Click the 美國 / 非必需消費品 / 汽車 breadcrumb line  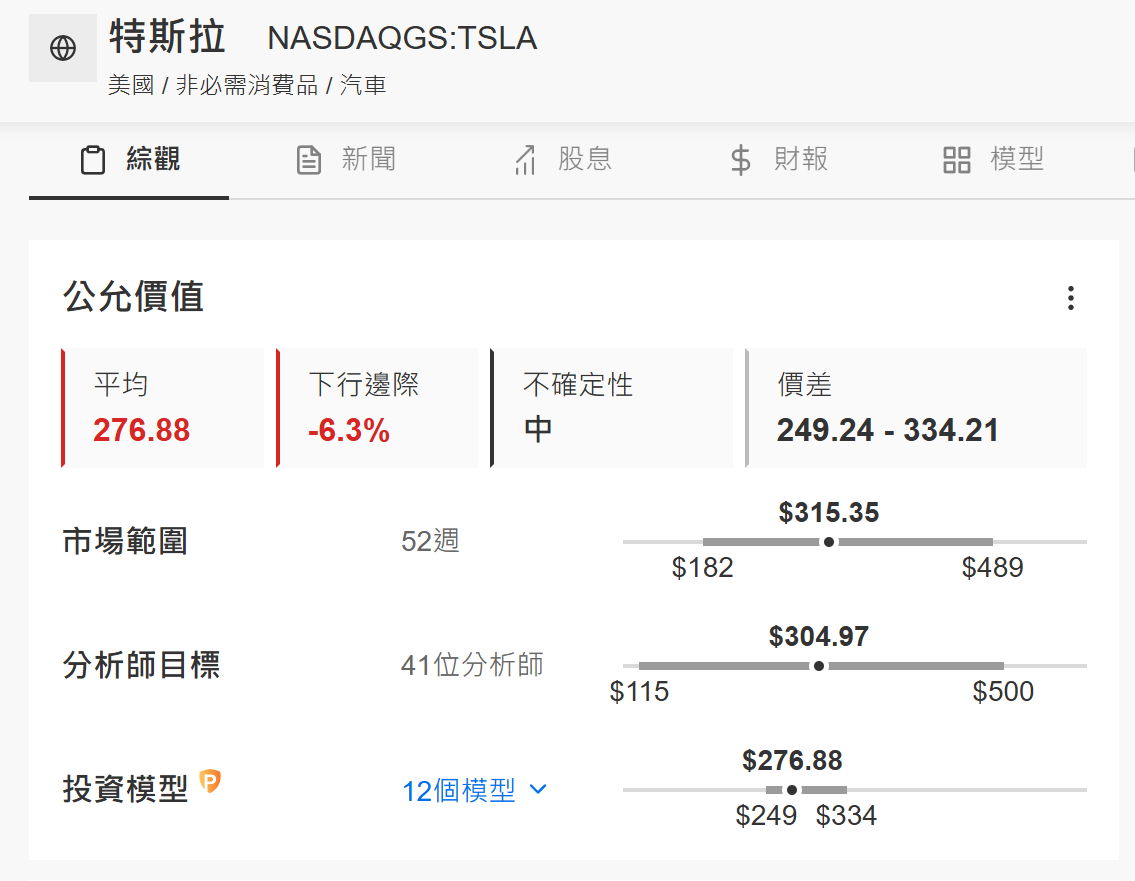[247, 85]
